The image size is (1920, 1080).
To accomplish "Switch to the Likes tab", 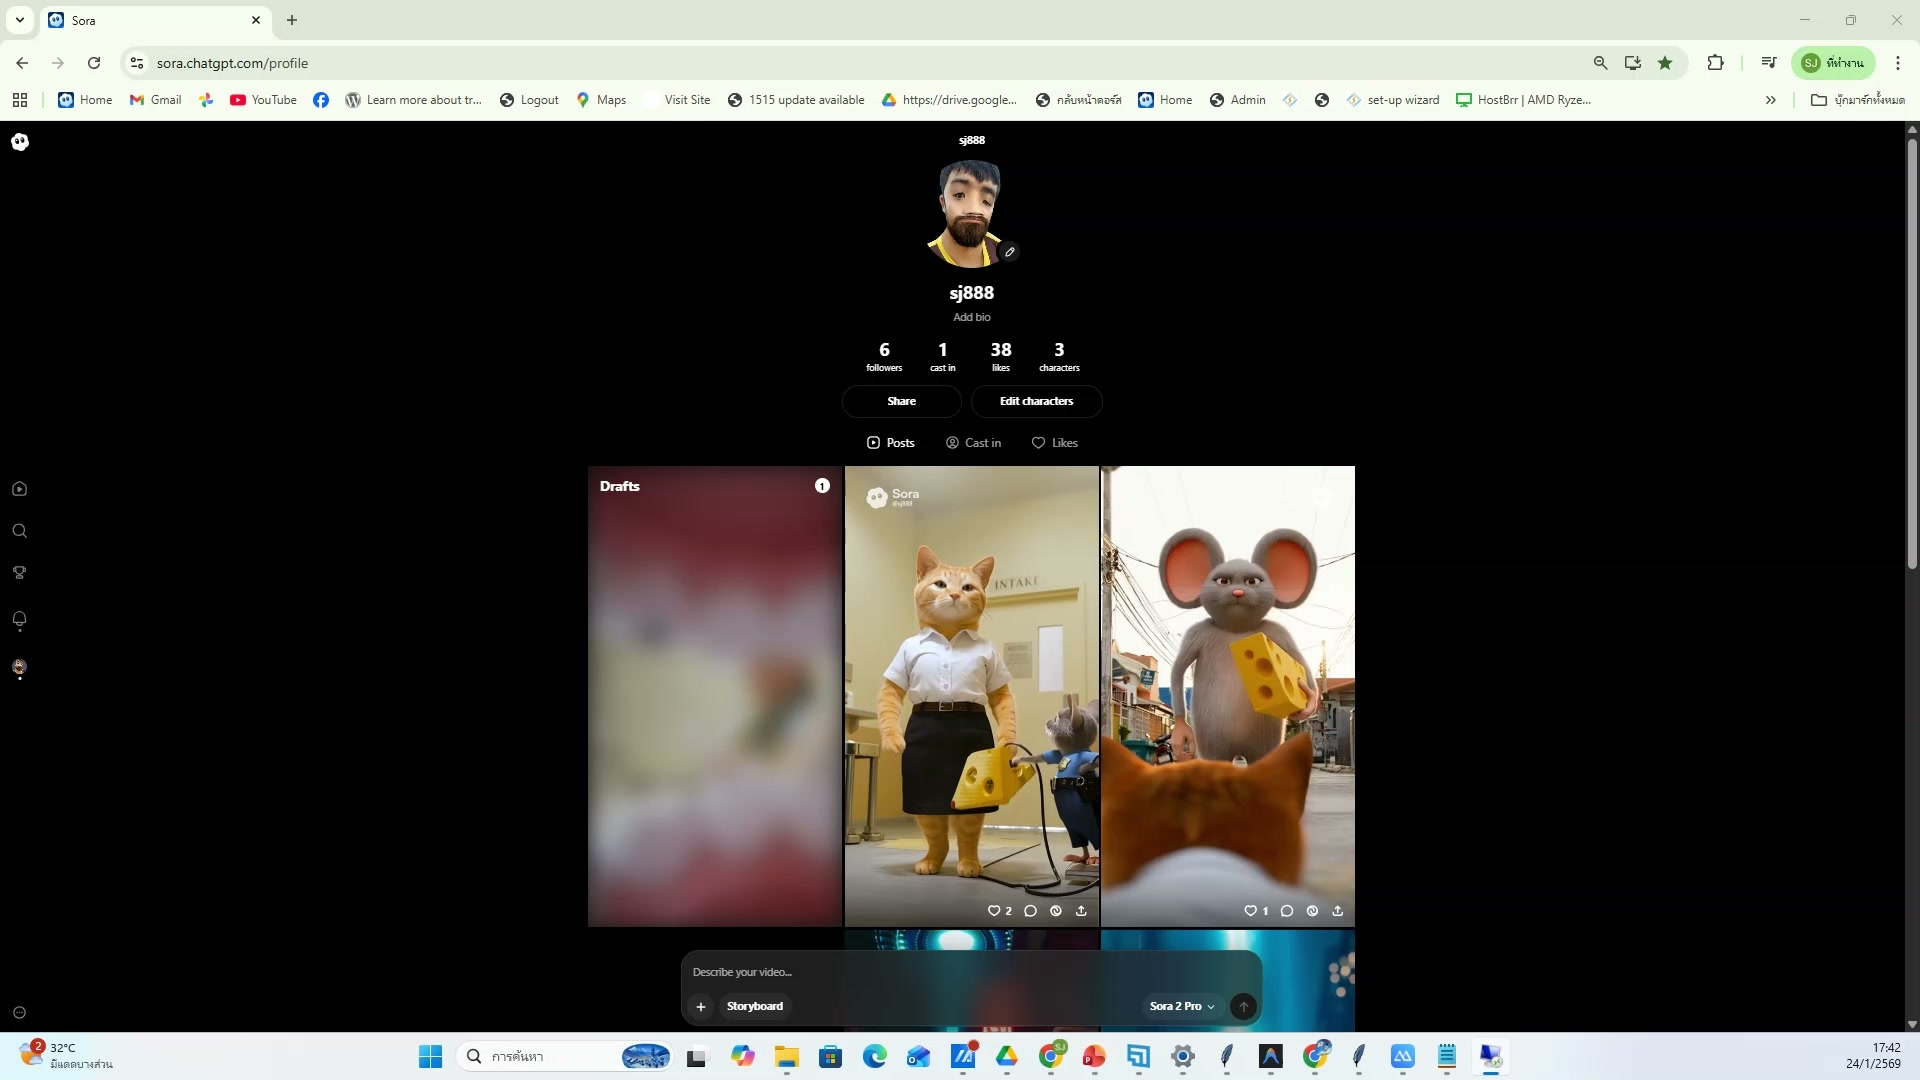I will point(1054,443).
